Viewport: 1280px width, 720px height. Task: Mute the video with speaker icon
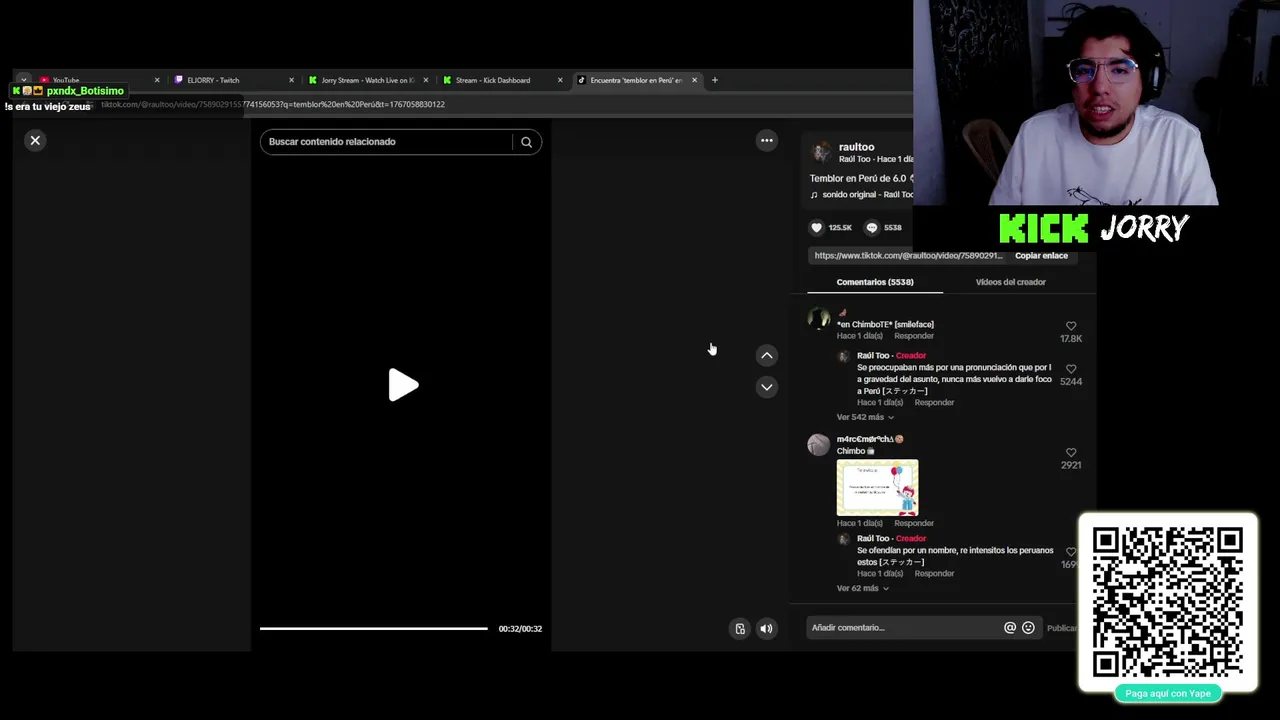point(766,629)
